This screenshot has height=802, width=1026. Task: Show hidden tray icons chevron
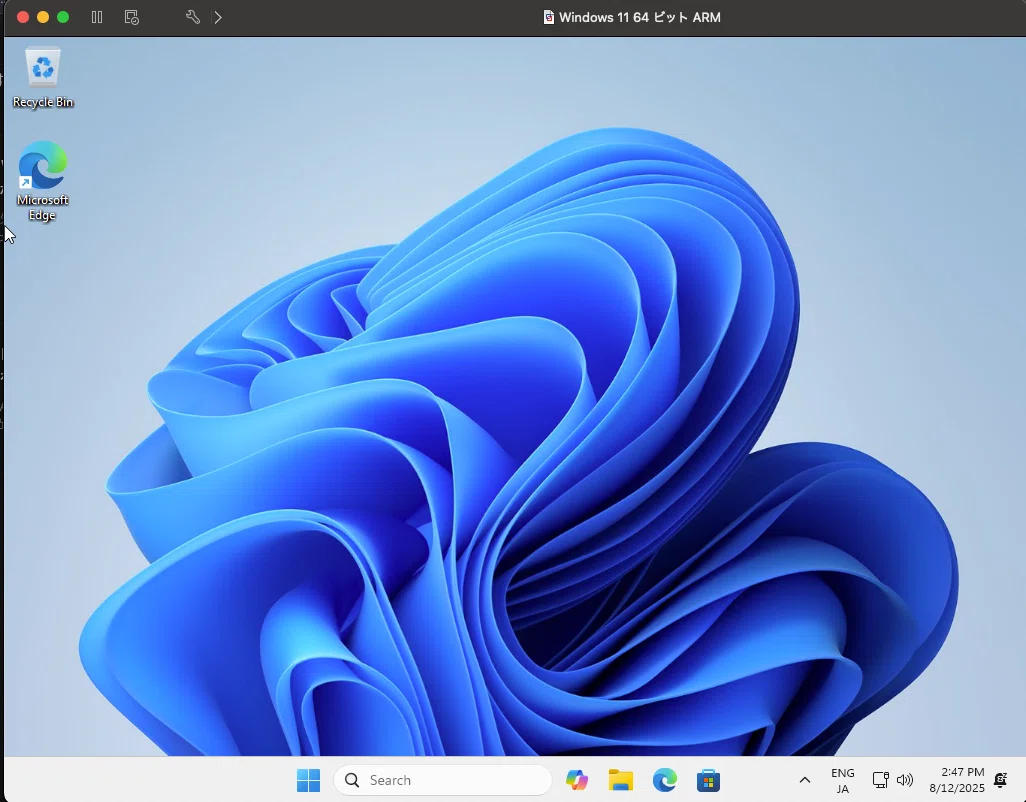[805, 780]
